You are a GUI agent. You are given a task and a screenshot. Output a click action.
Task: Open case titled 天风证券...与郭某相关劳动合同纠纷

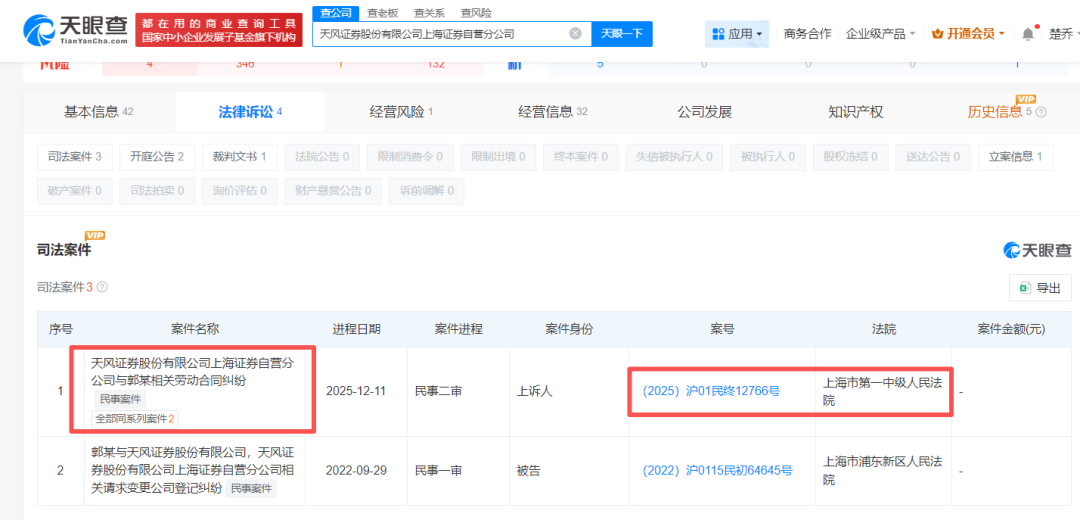pos(194,370)
